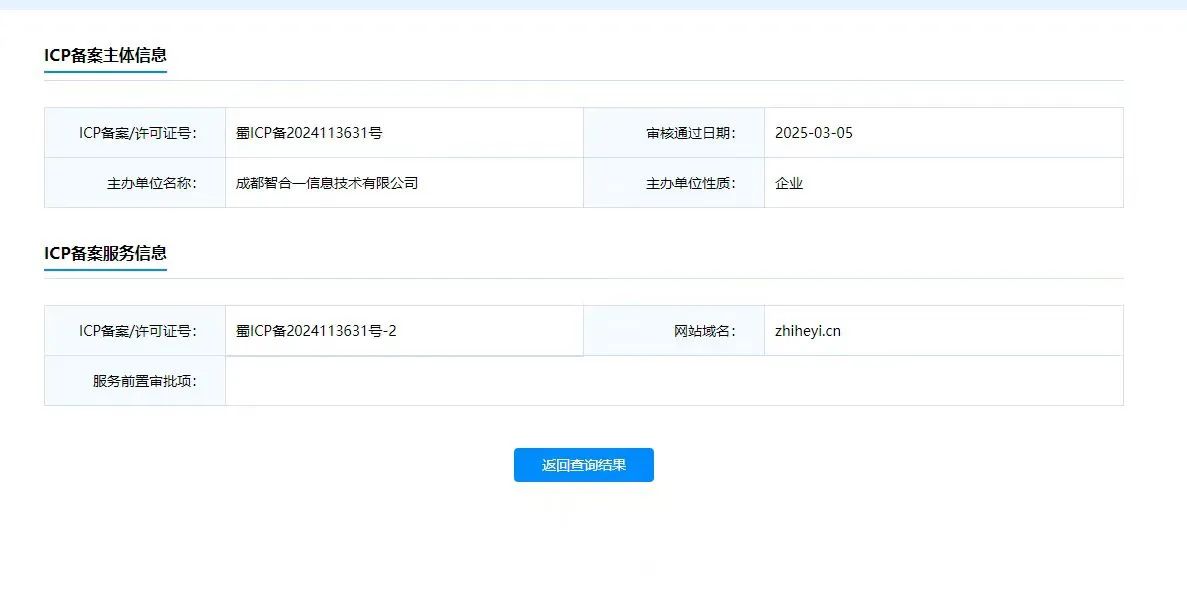
Task: Click approval date 2025-03-05
Action: coord(814,133)
